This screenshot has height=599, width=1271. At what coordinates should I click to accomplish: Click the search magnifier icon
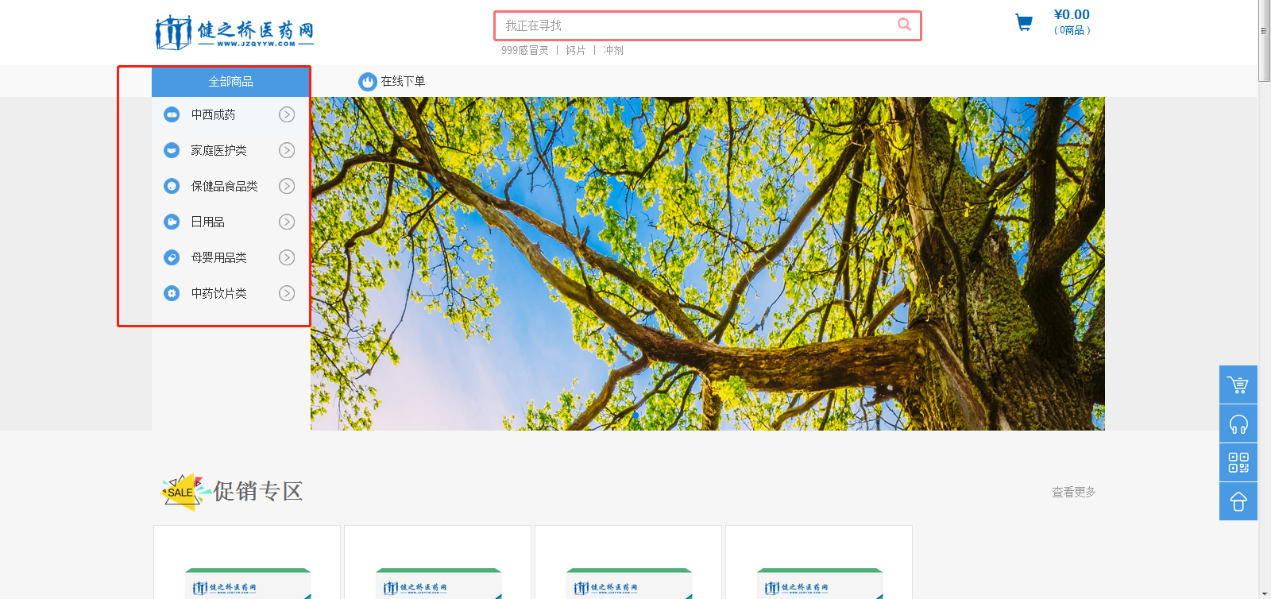904,25
